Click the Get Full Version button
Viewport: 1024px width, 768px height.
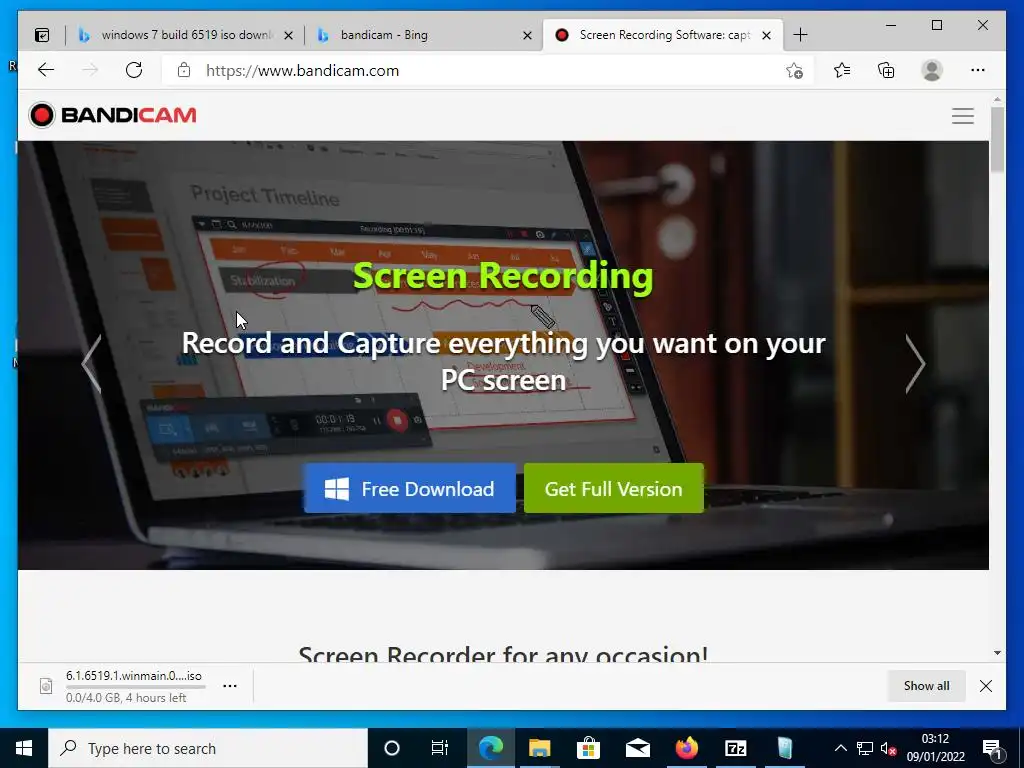click(x=614, y=488)
